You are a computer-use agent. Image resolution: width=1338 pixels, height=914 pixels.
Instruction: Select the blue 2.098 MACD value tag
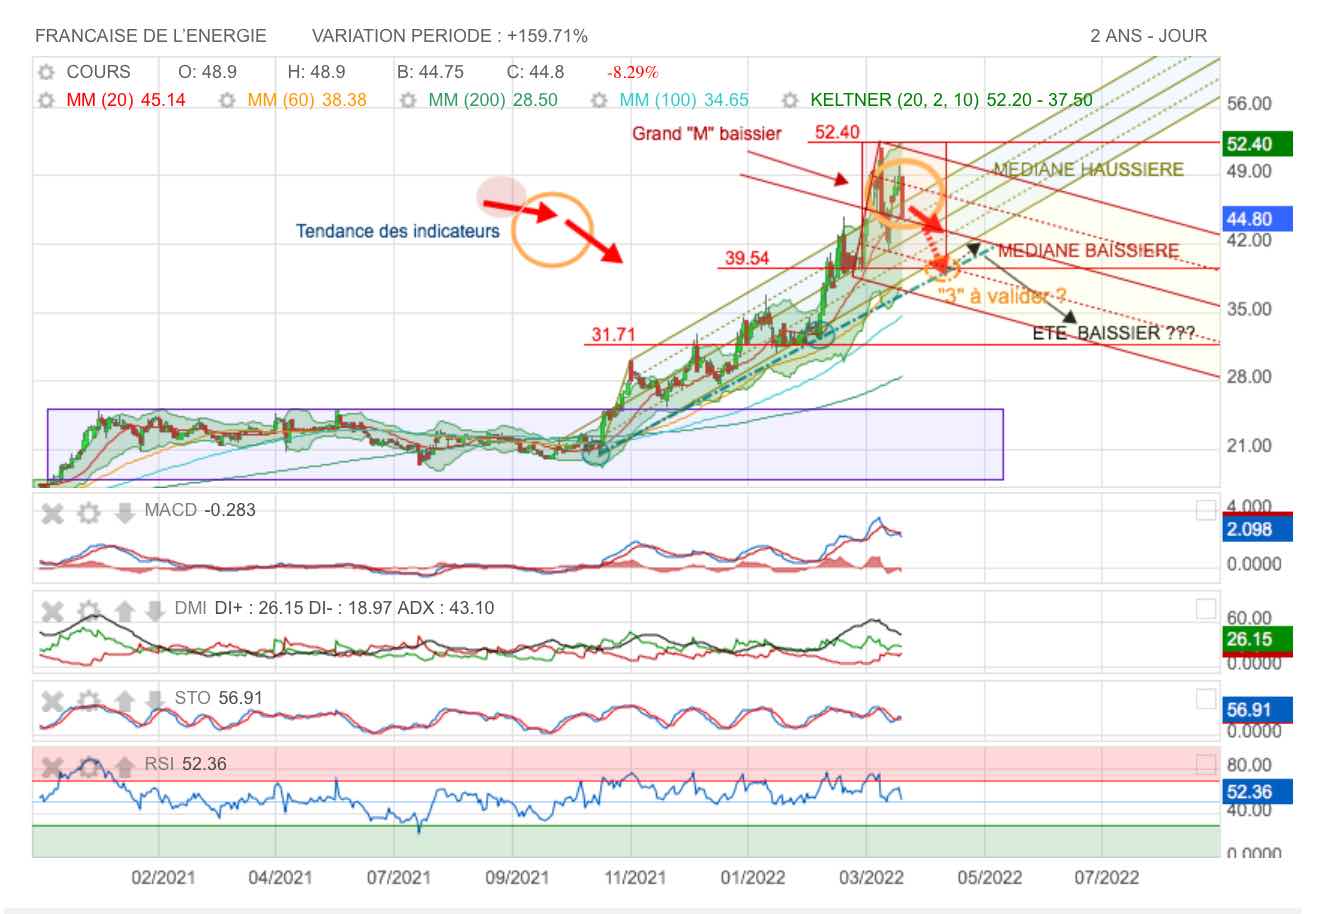tap(1259, 529)
